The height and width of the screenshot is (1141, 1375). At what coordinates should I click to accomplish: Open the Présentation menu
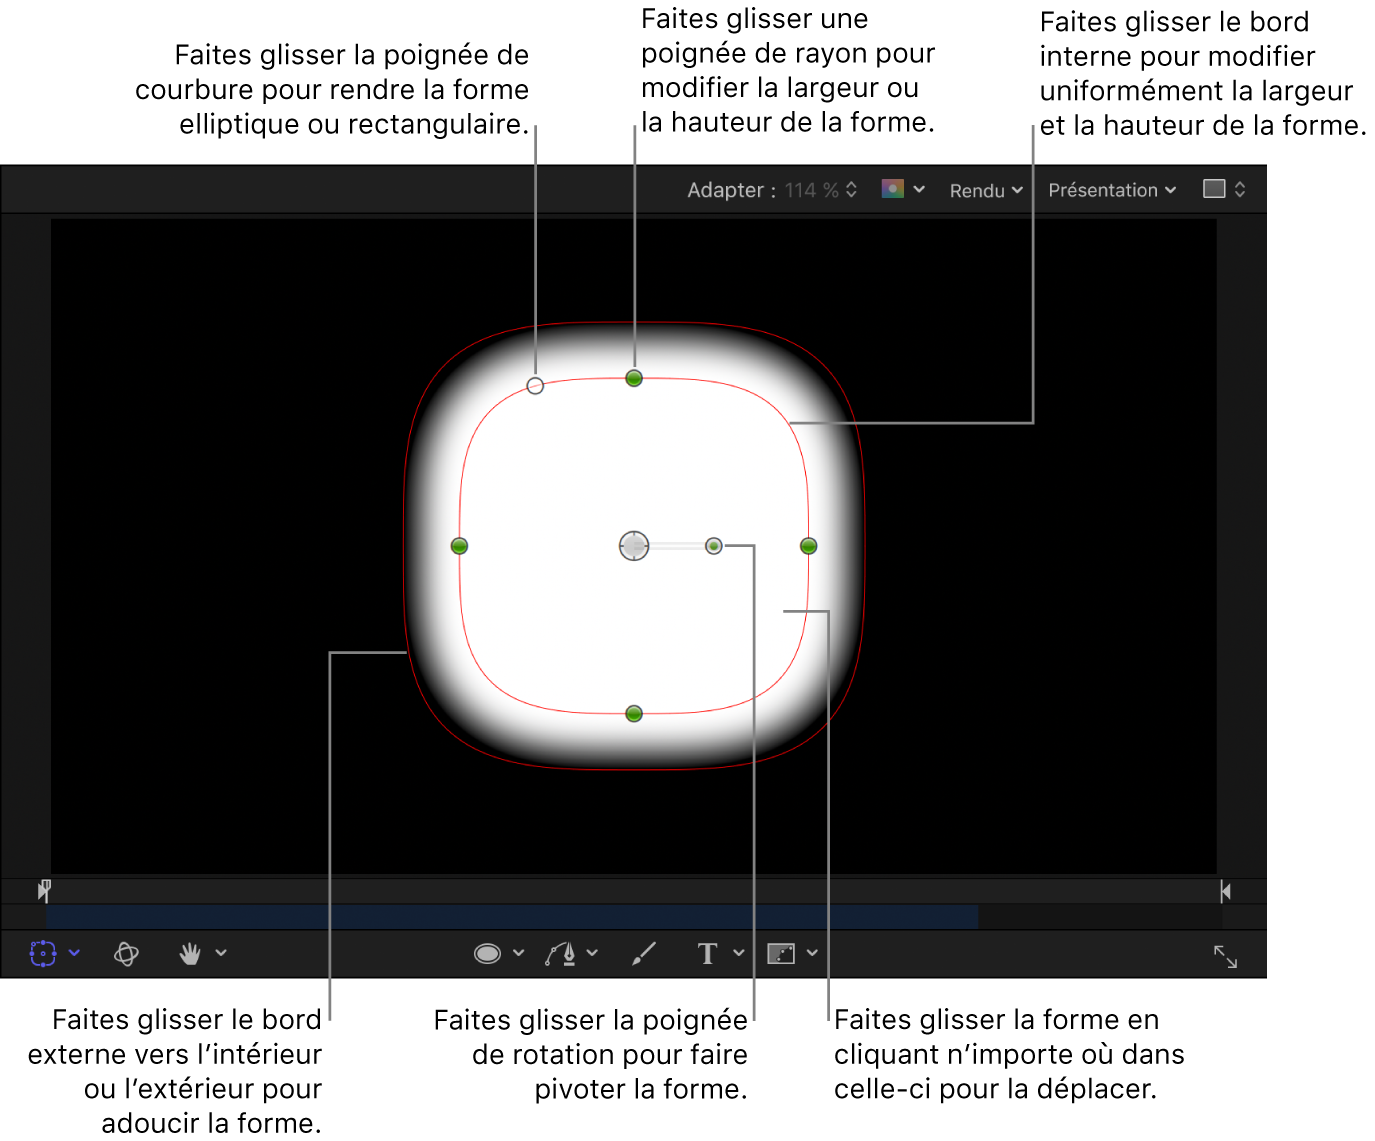(1110, 190)
